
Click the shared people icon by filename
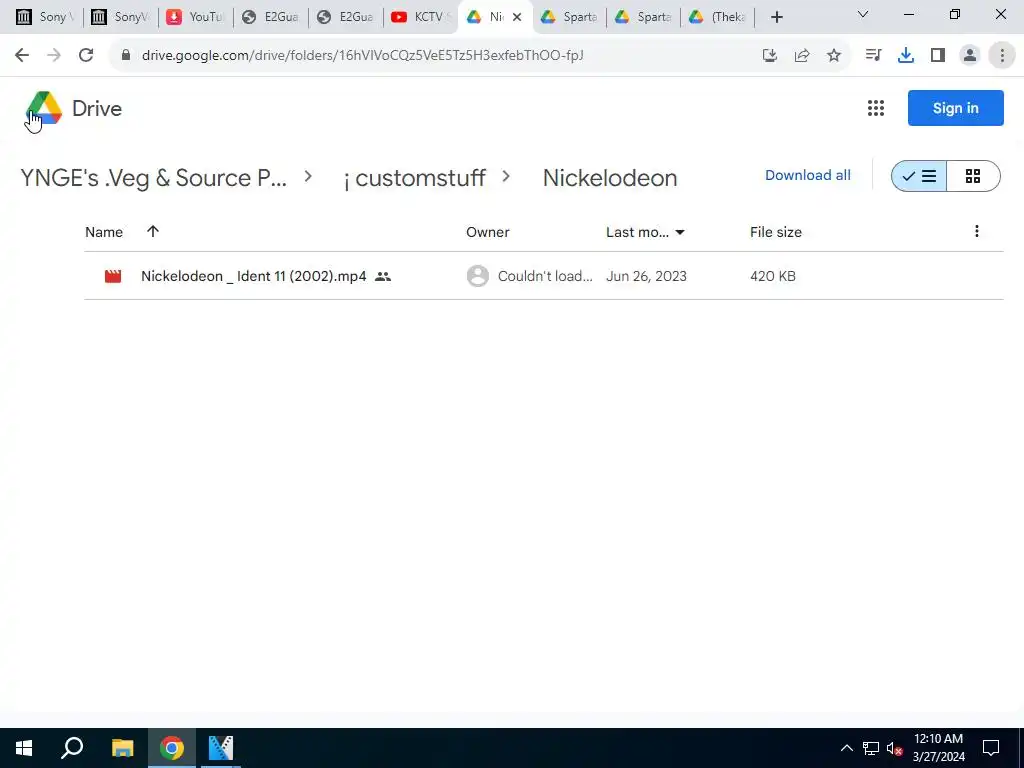point(383,277)
